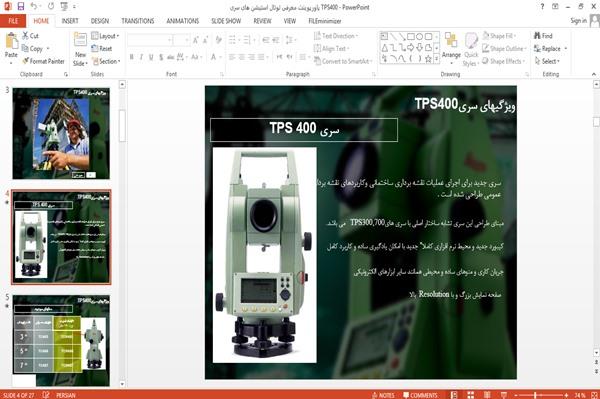
Task: Click the Find binoculars icon
Action: click(537, 36)
